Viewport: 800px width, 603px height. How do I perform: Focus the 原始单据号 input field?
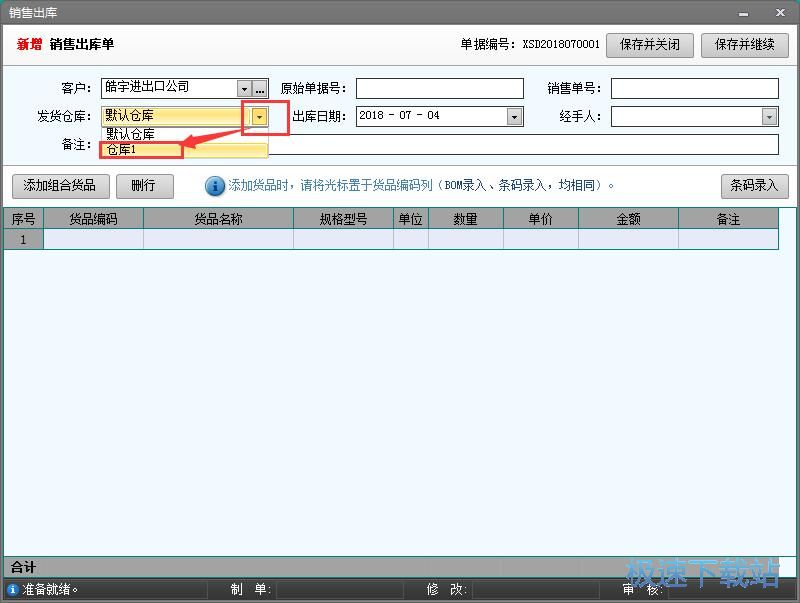coord(440,88)
